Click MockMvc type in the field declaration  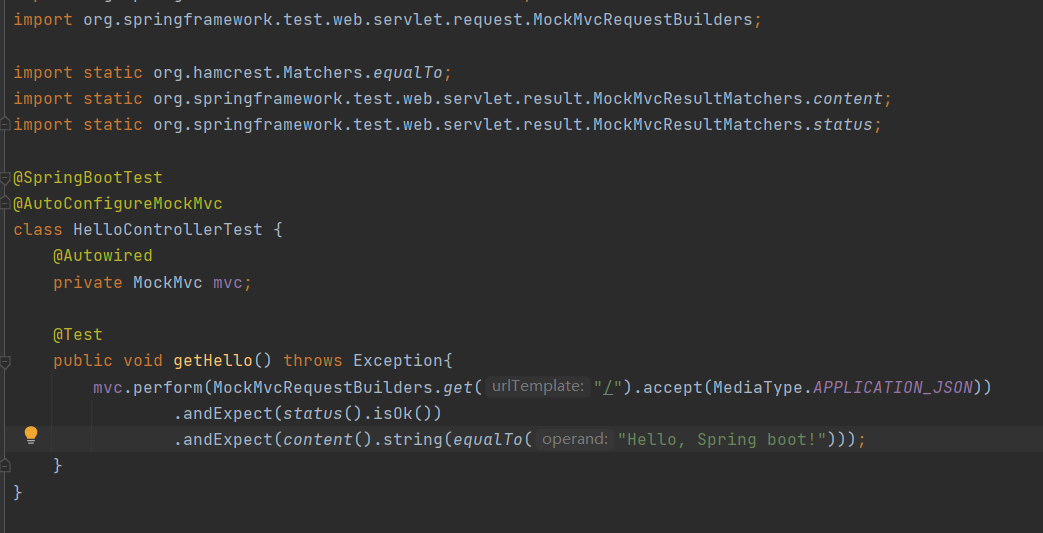click(168, 282)
